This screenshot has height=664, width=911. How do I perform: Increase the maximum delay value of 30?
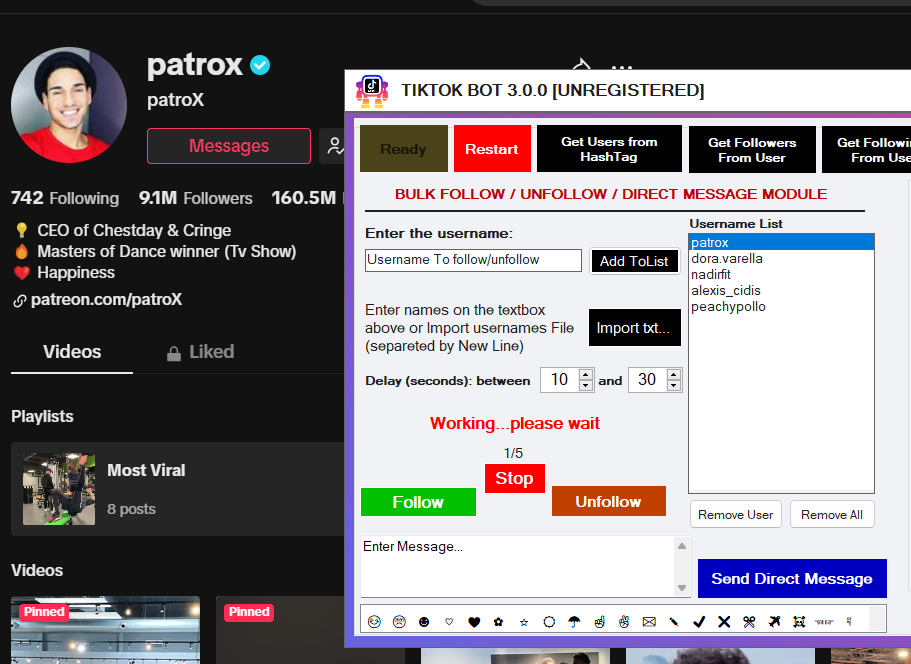click(x=673, y=374)
